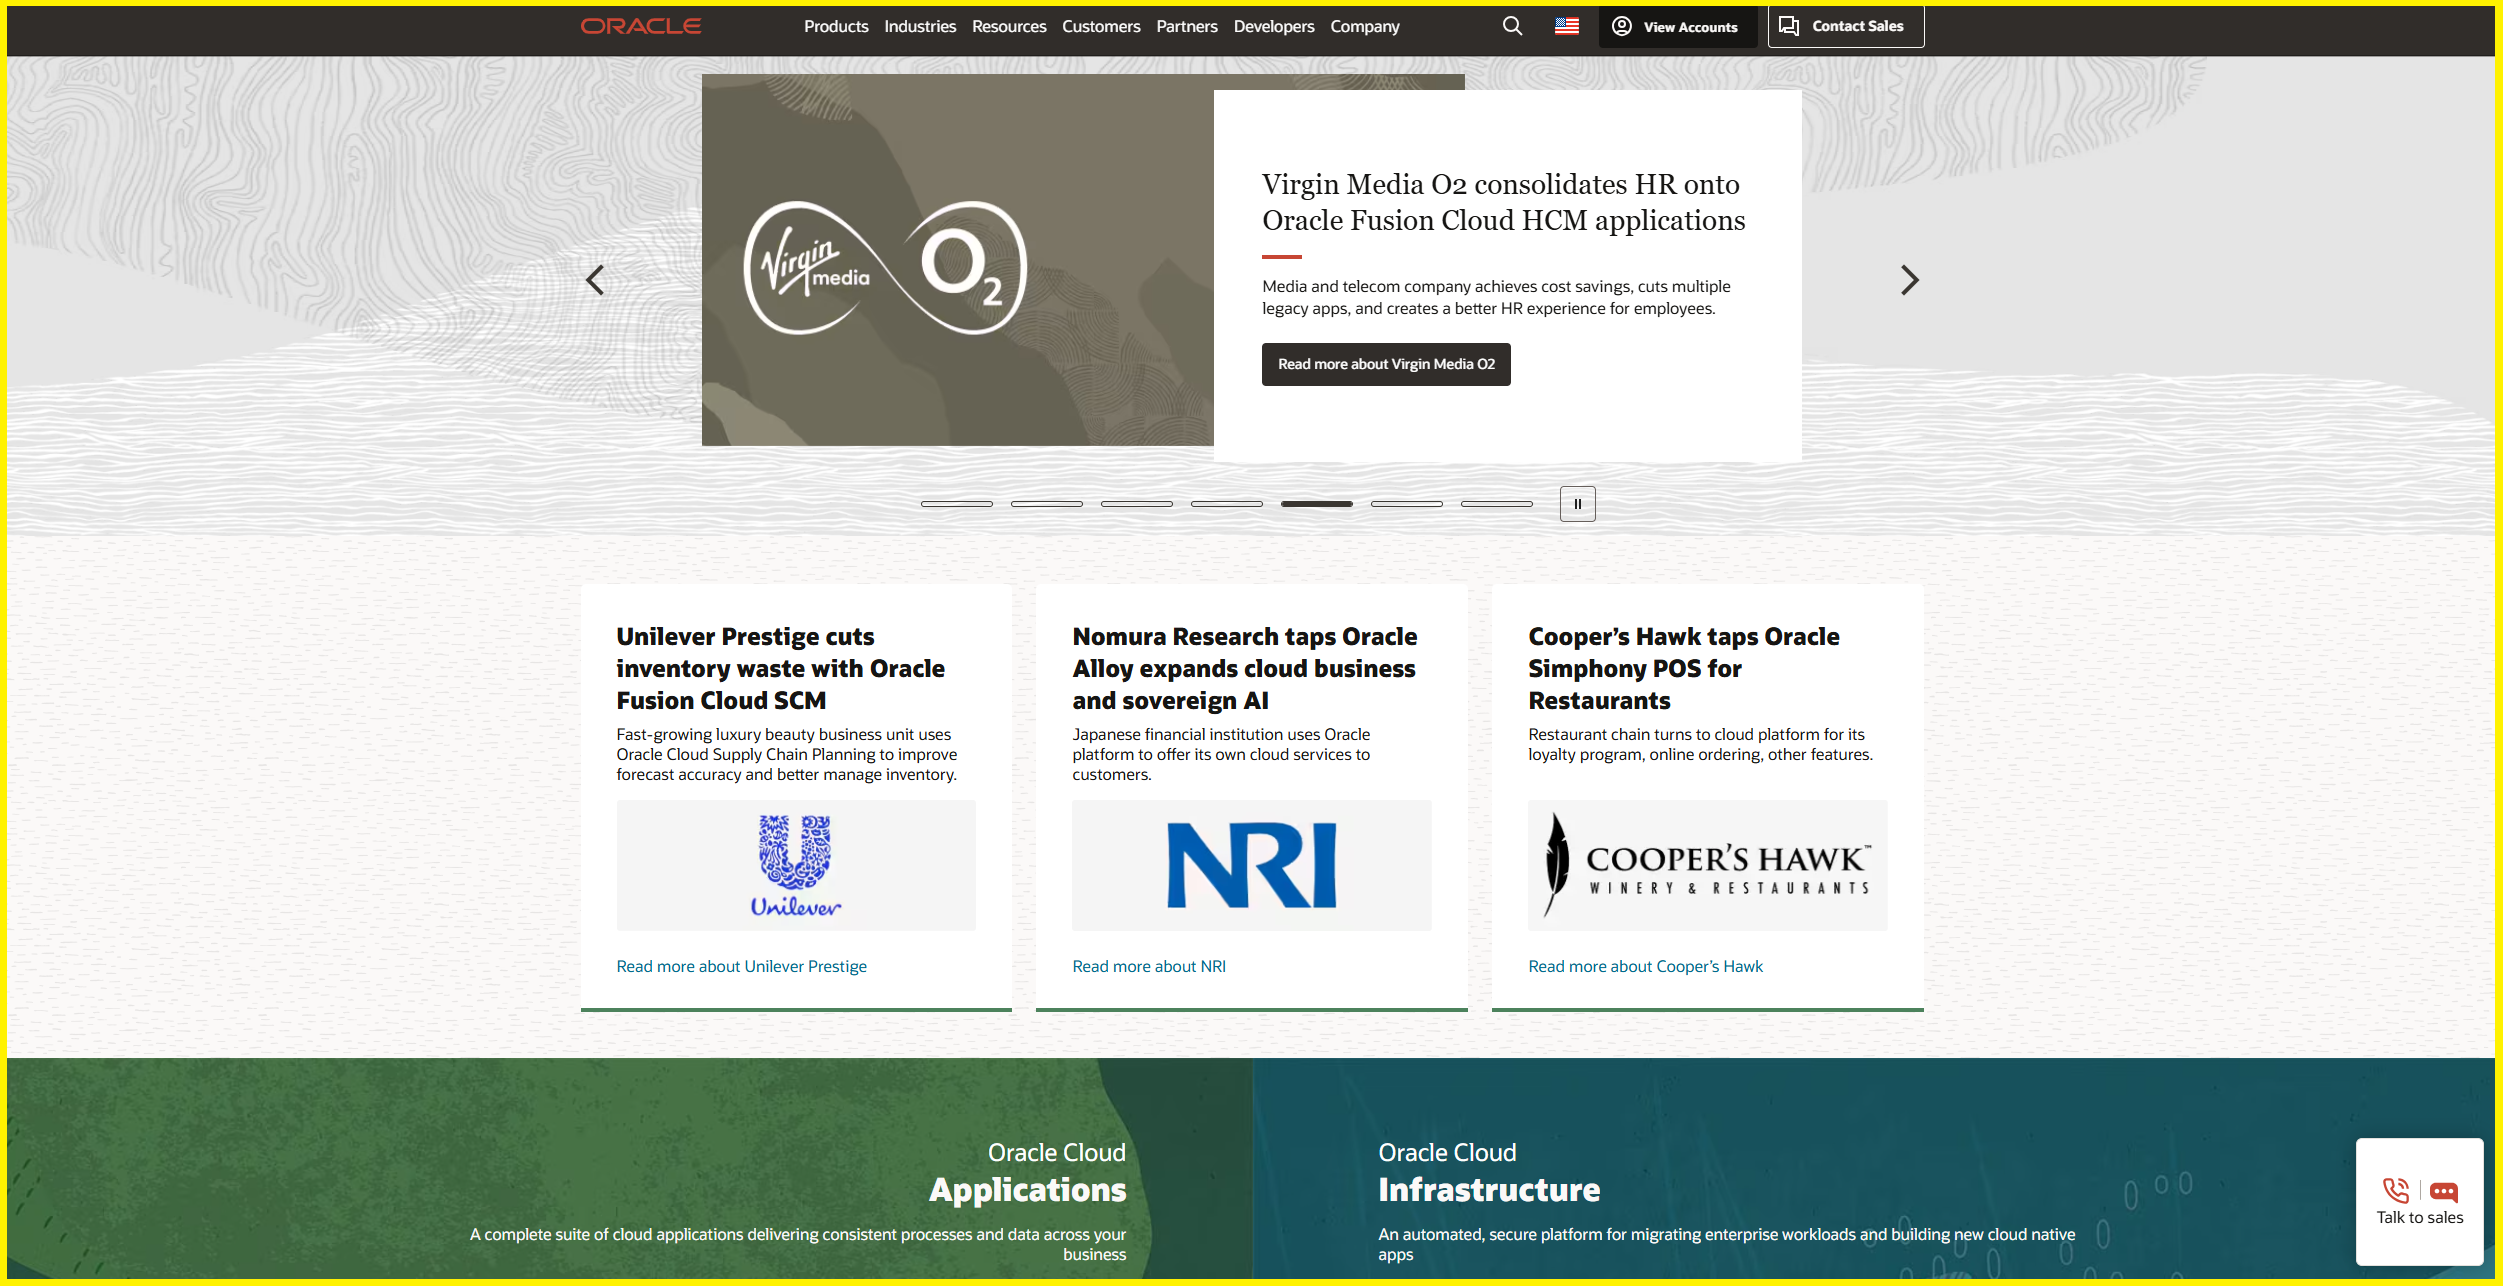Screen dimensions: 2503x1286
Task: Click Contact Sales button
Action: [x=1845, y=27]
